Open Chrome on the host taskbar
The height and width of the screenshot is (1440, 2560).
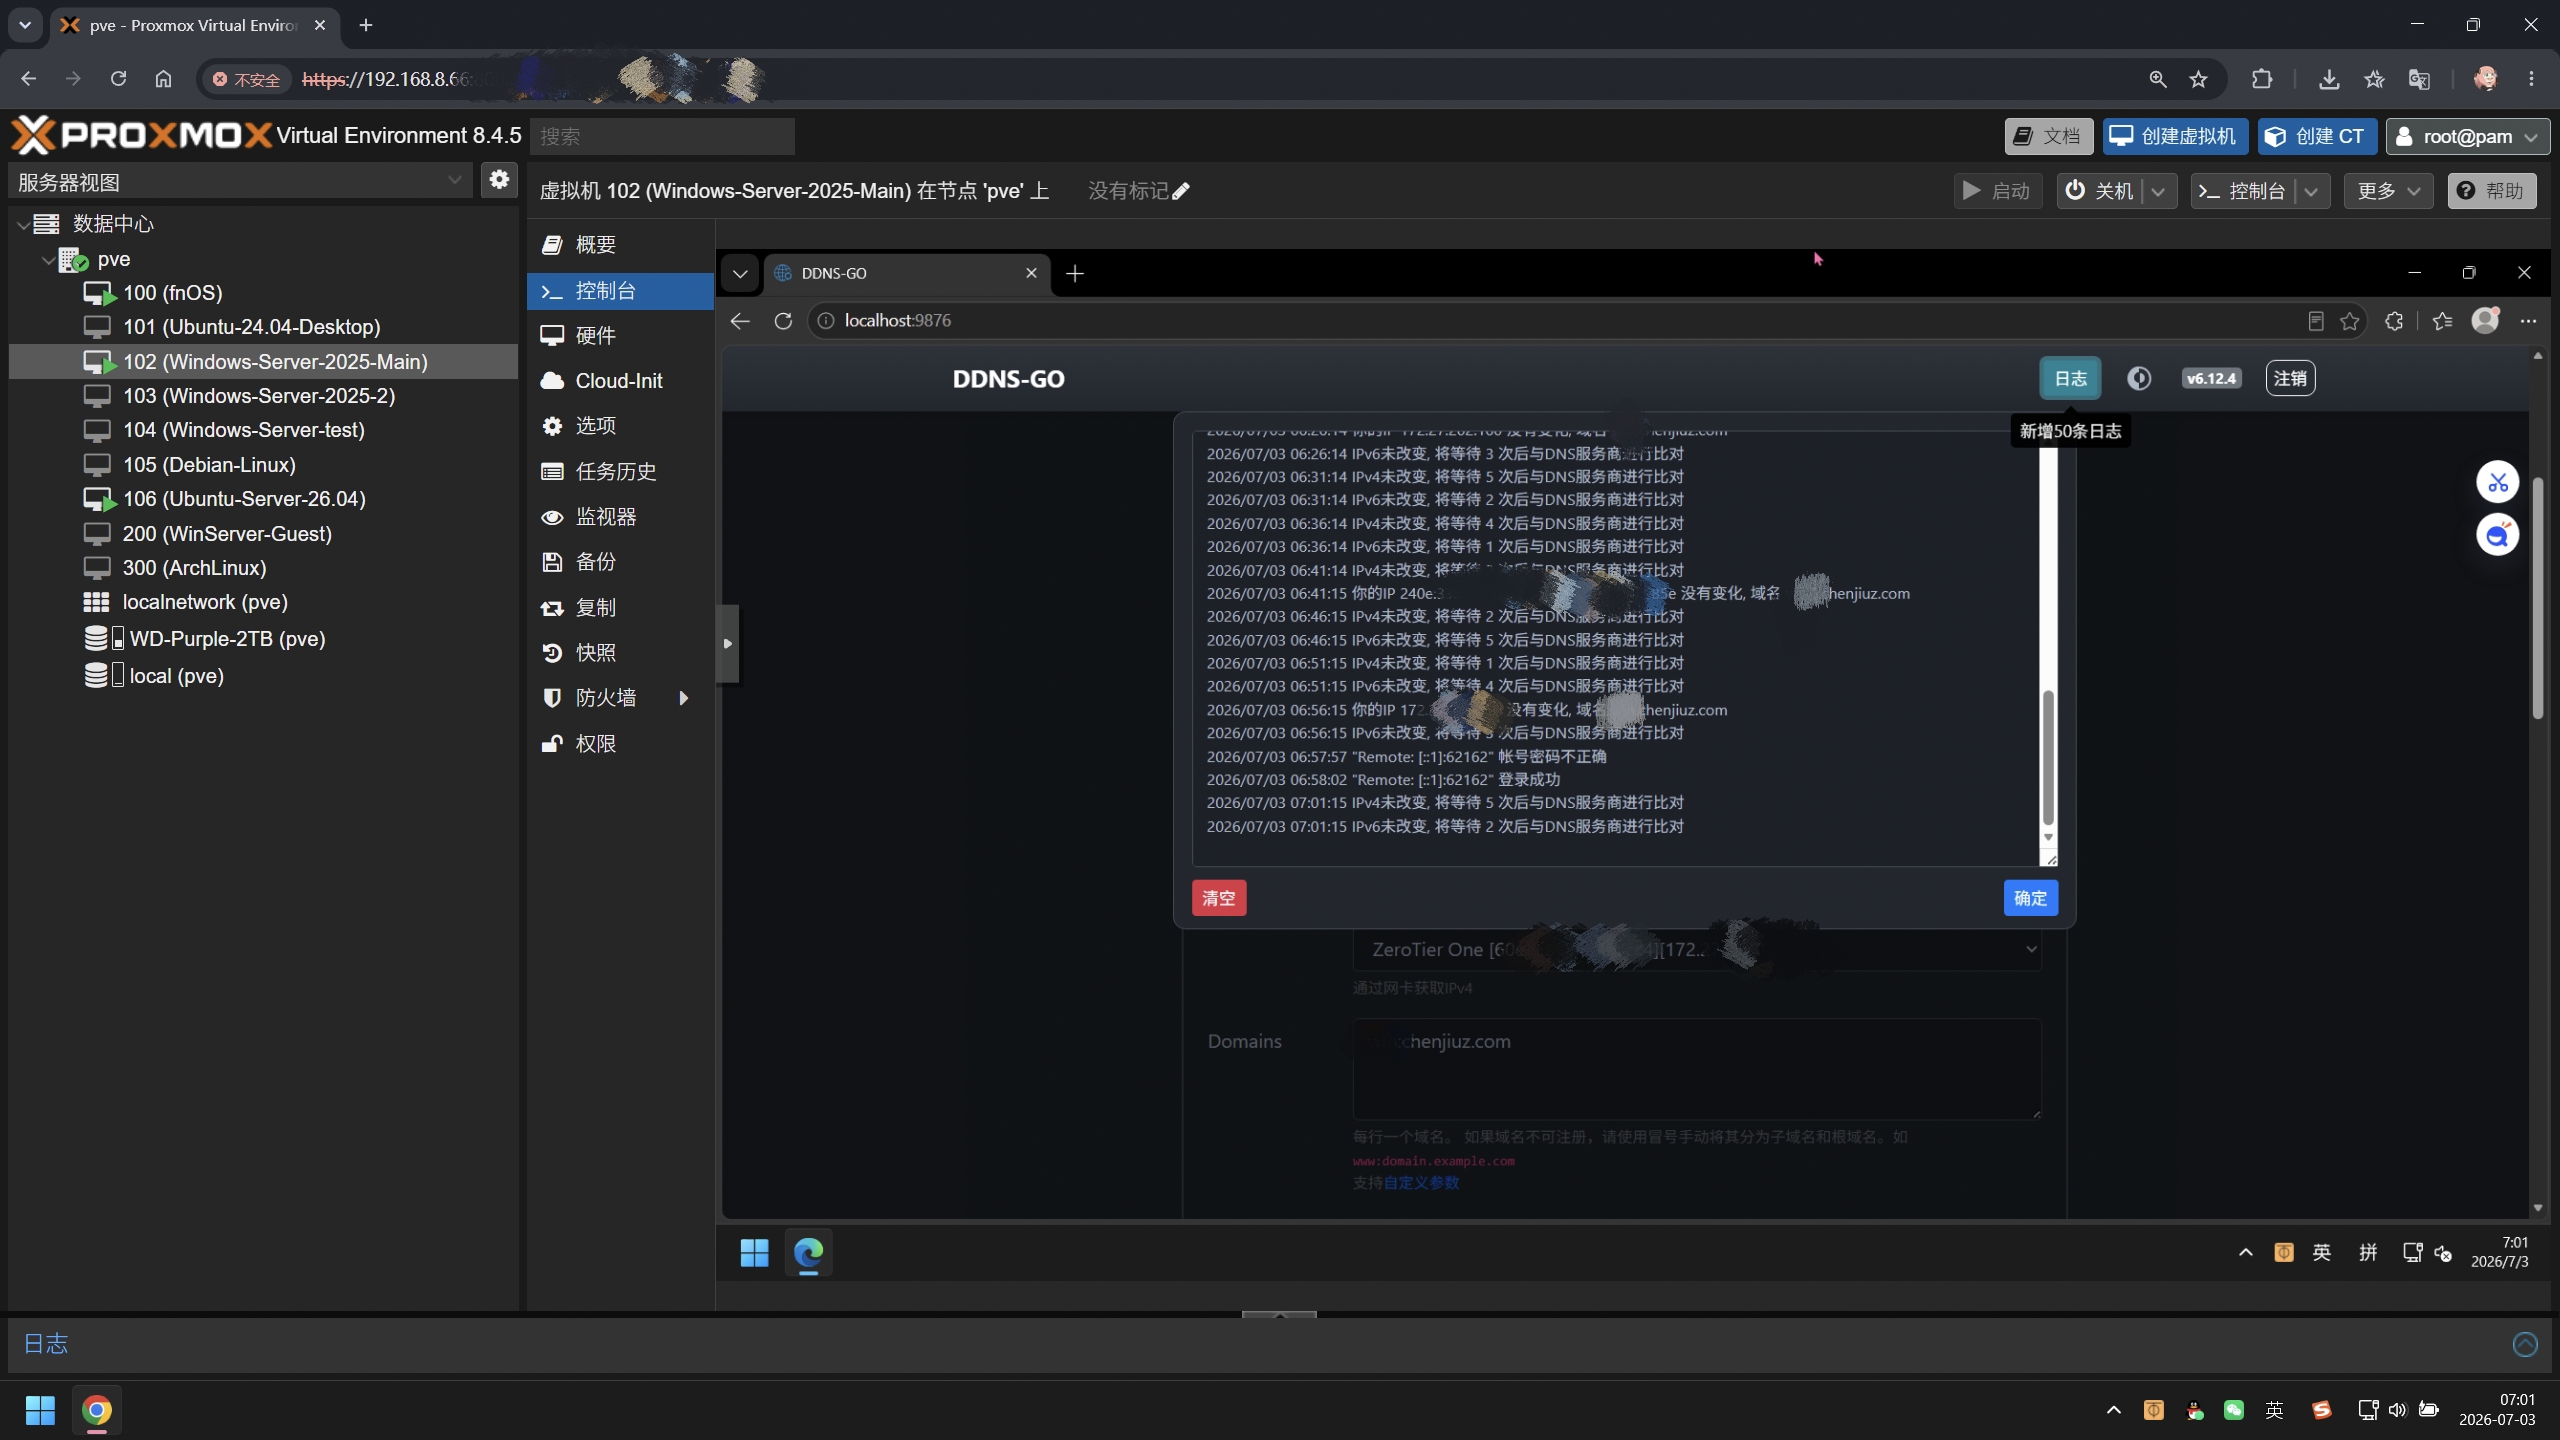(x=97, y=1410)
